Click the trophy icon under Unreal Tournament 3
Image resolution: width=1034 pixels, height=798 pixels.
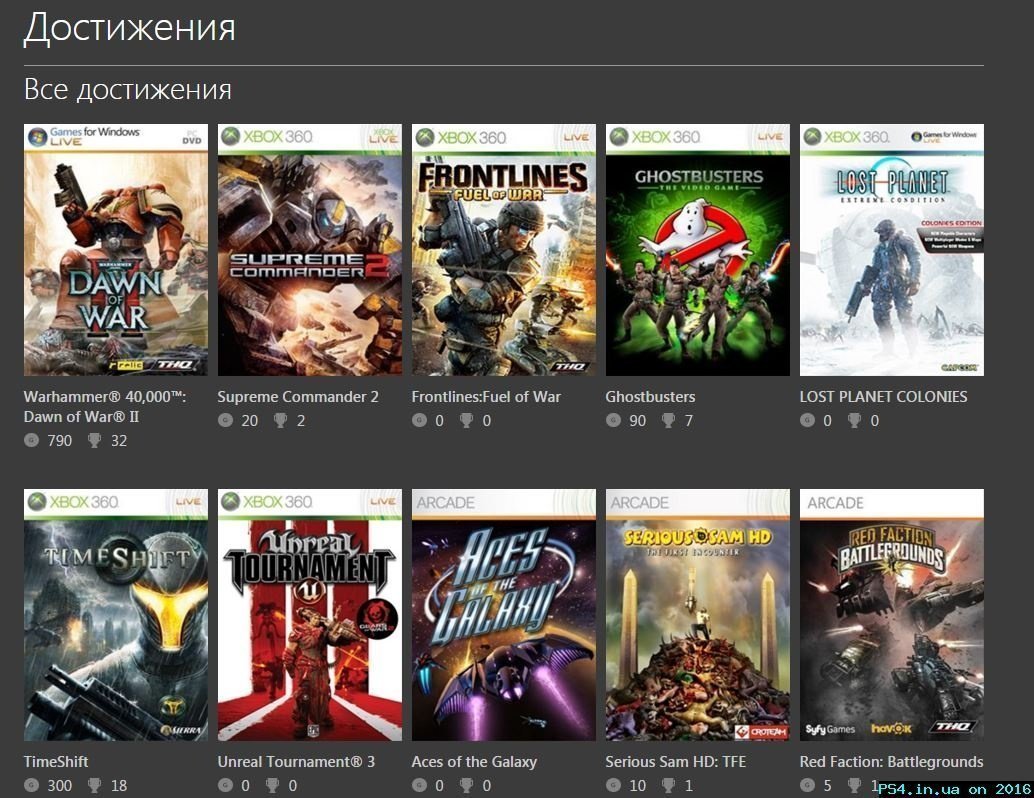point(272,785)
